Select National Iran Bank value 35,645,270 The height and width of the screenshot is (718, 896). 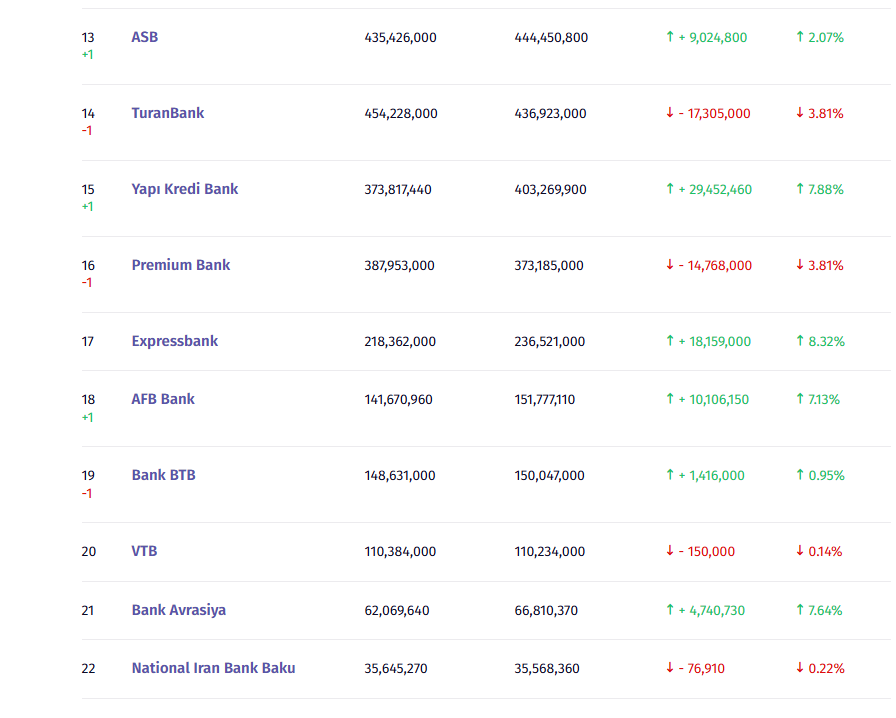coord(395,669)
